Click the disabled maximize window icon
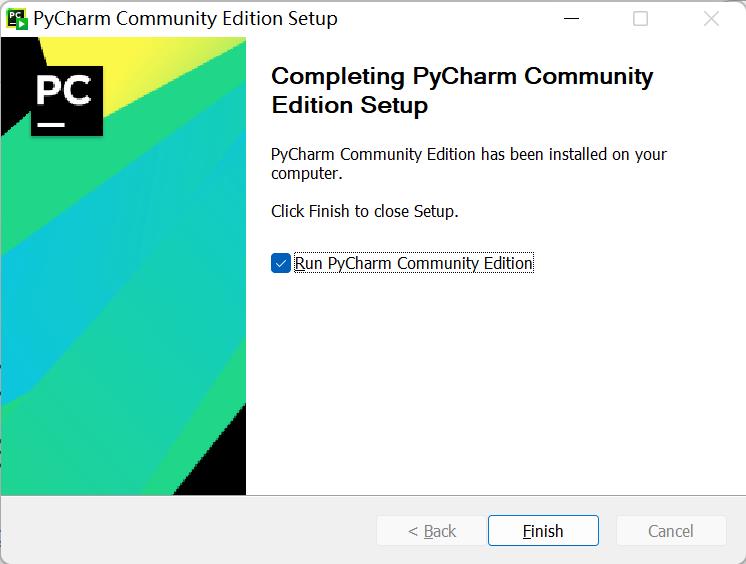This screenshot has width=746, height=564. click(x=640, y=19)
